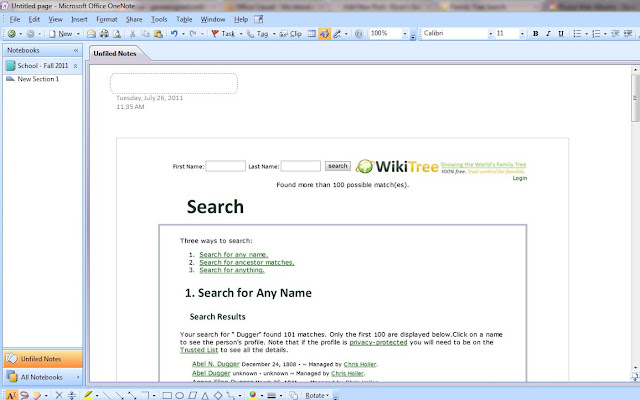The width and height of the screenshot is (640, 400).
Task: Click the Unfiled Notes button in sidebar
Action: pyautogui.click(x=43, y=359)
